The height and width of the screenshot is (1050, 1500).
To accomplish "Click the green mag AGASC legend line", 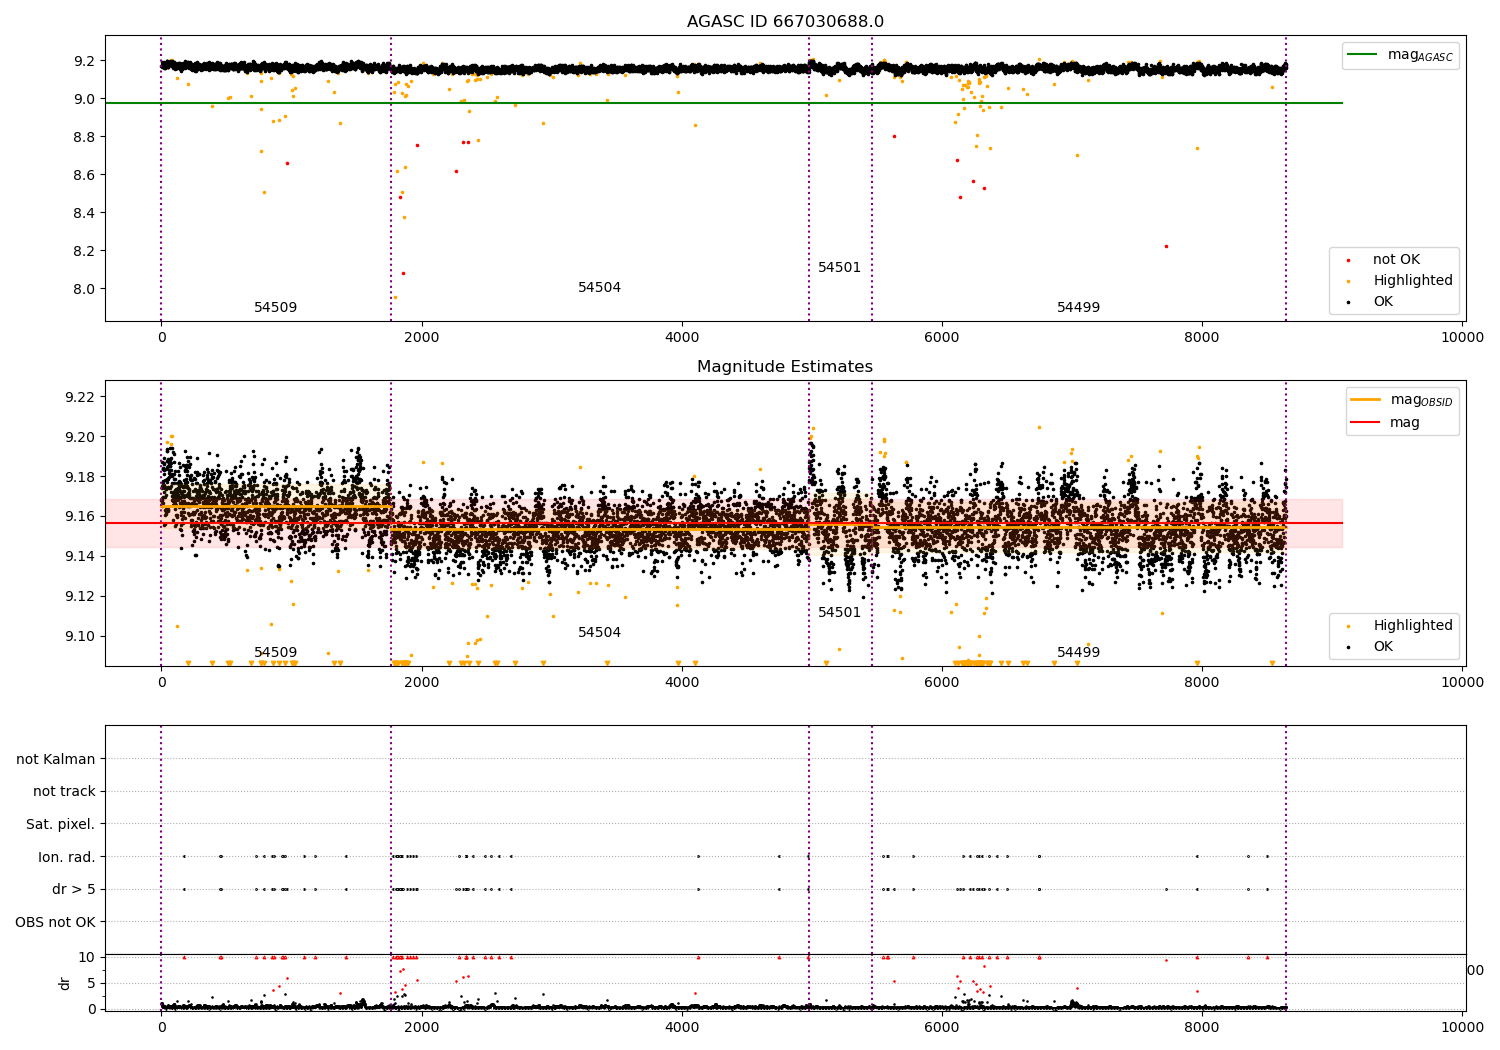I will (x=1362, y=54).
